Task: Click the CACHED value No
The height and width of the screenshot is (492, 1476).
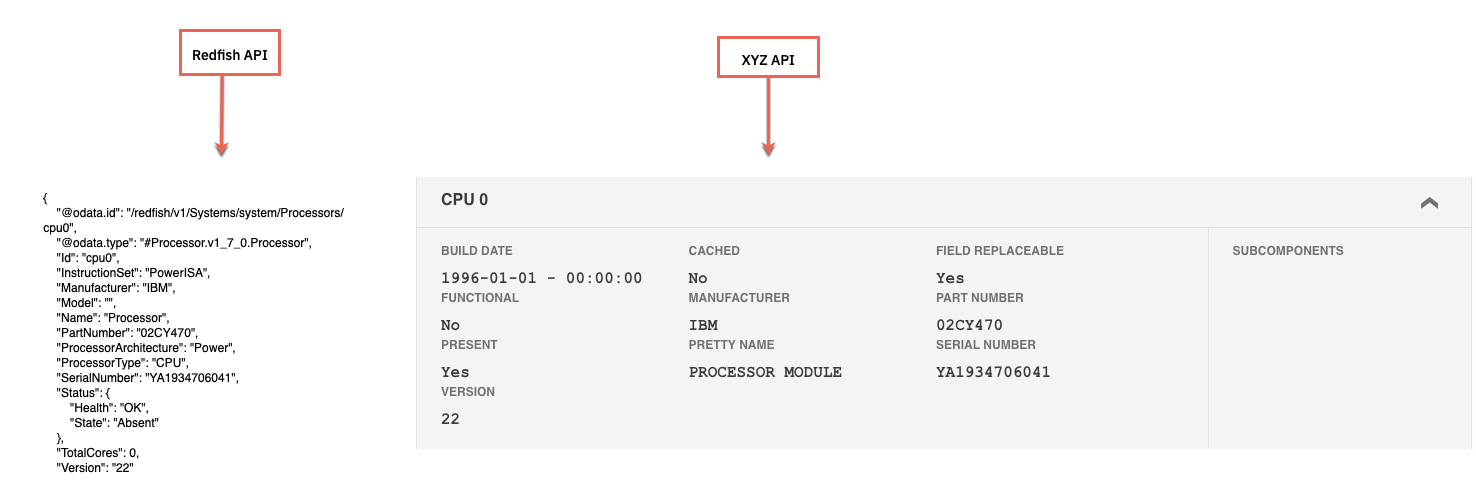Action: click(698, 278)
